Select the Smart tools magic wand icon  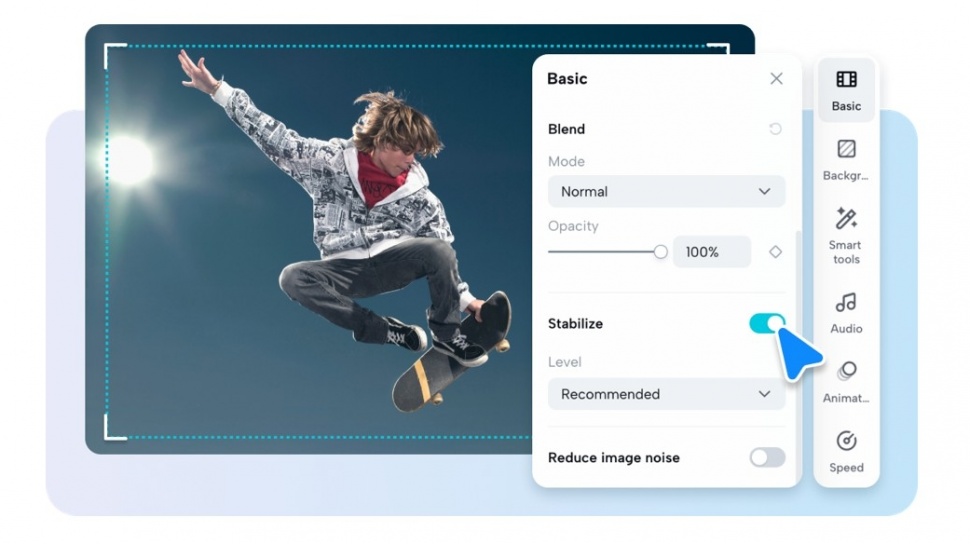[x=846, y=218]
